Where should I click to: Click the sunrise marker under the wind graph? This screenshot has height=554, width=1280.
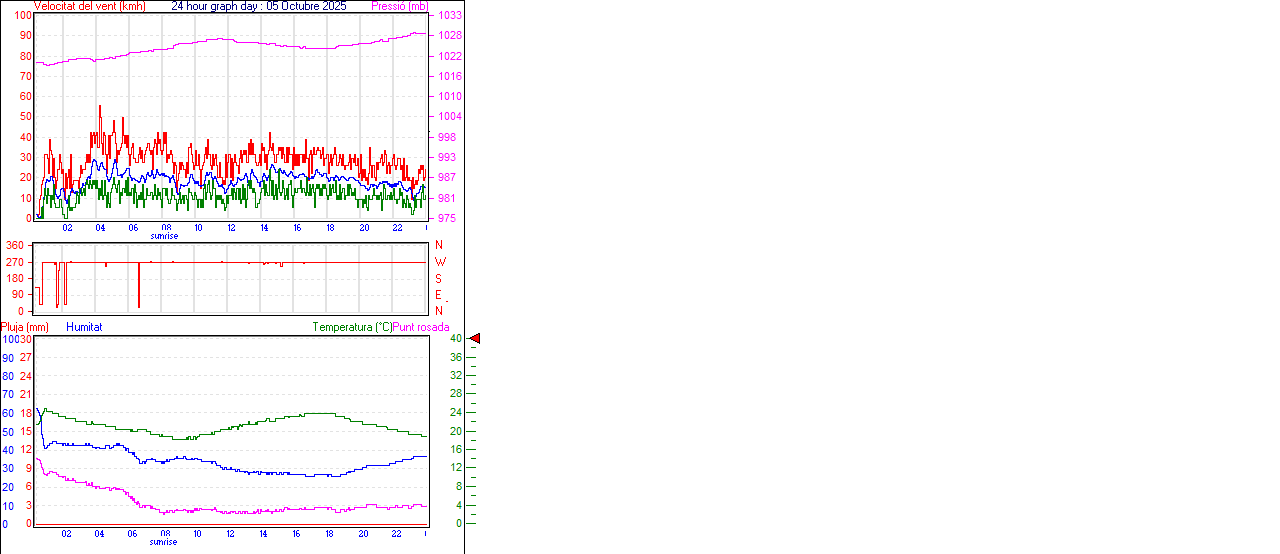click(x=164, y=236)
